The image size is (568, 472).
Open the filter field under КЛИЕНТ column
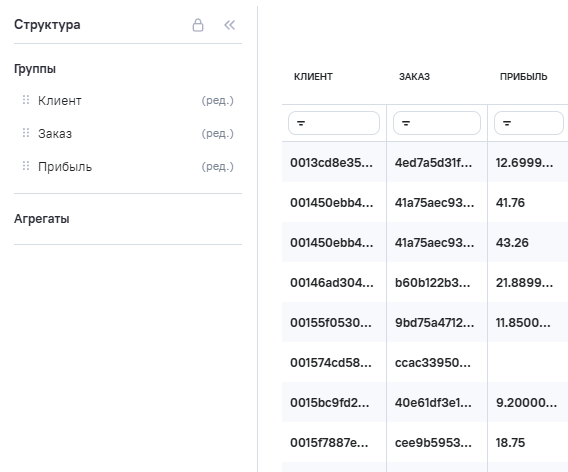point(334,123)
